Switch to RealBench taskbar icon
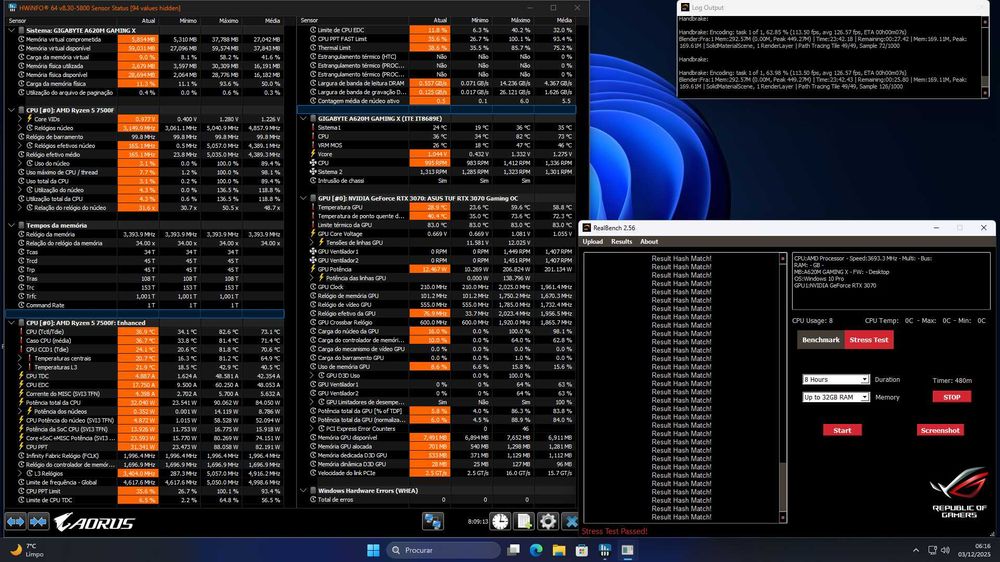 (628, 550)
